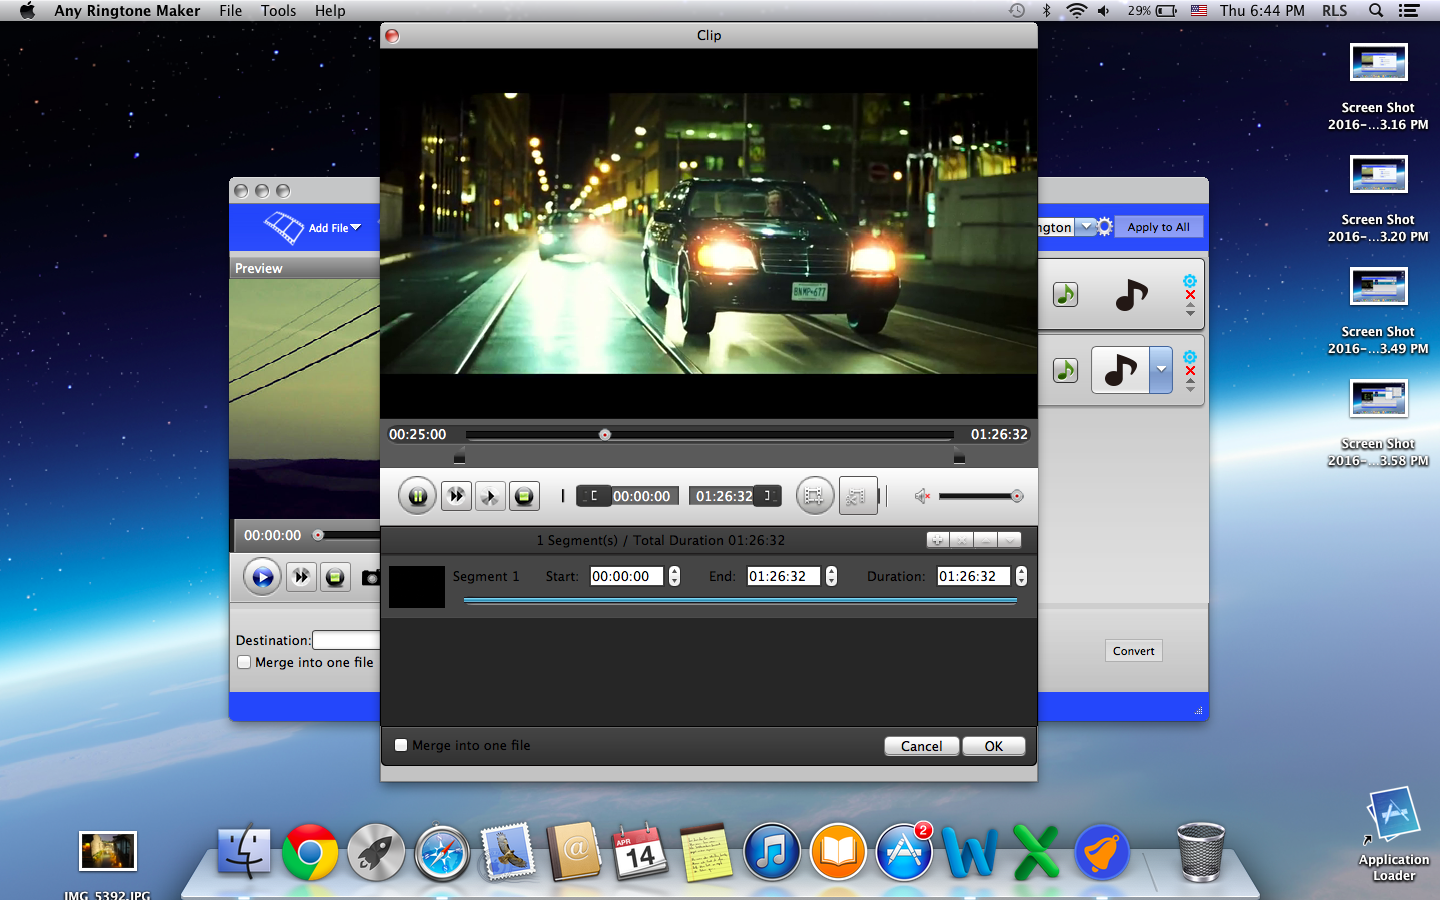The width and height of the screenshot is (1440, 900).
Task: Click the Destination path field
Action: click(x=346, y=640)
